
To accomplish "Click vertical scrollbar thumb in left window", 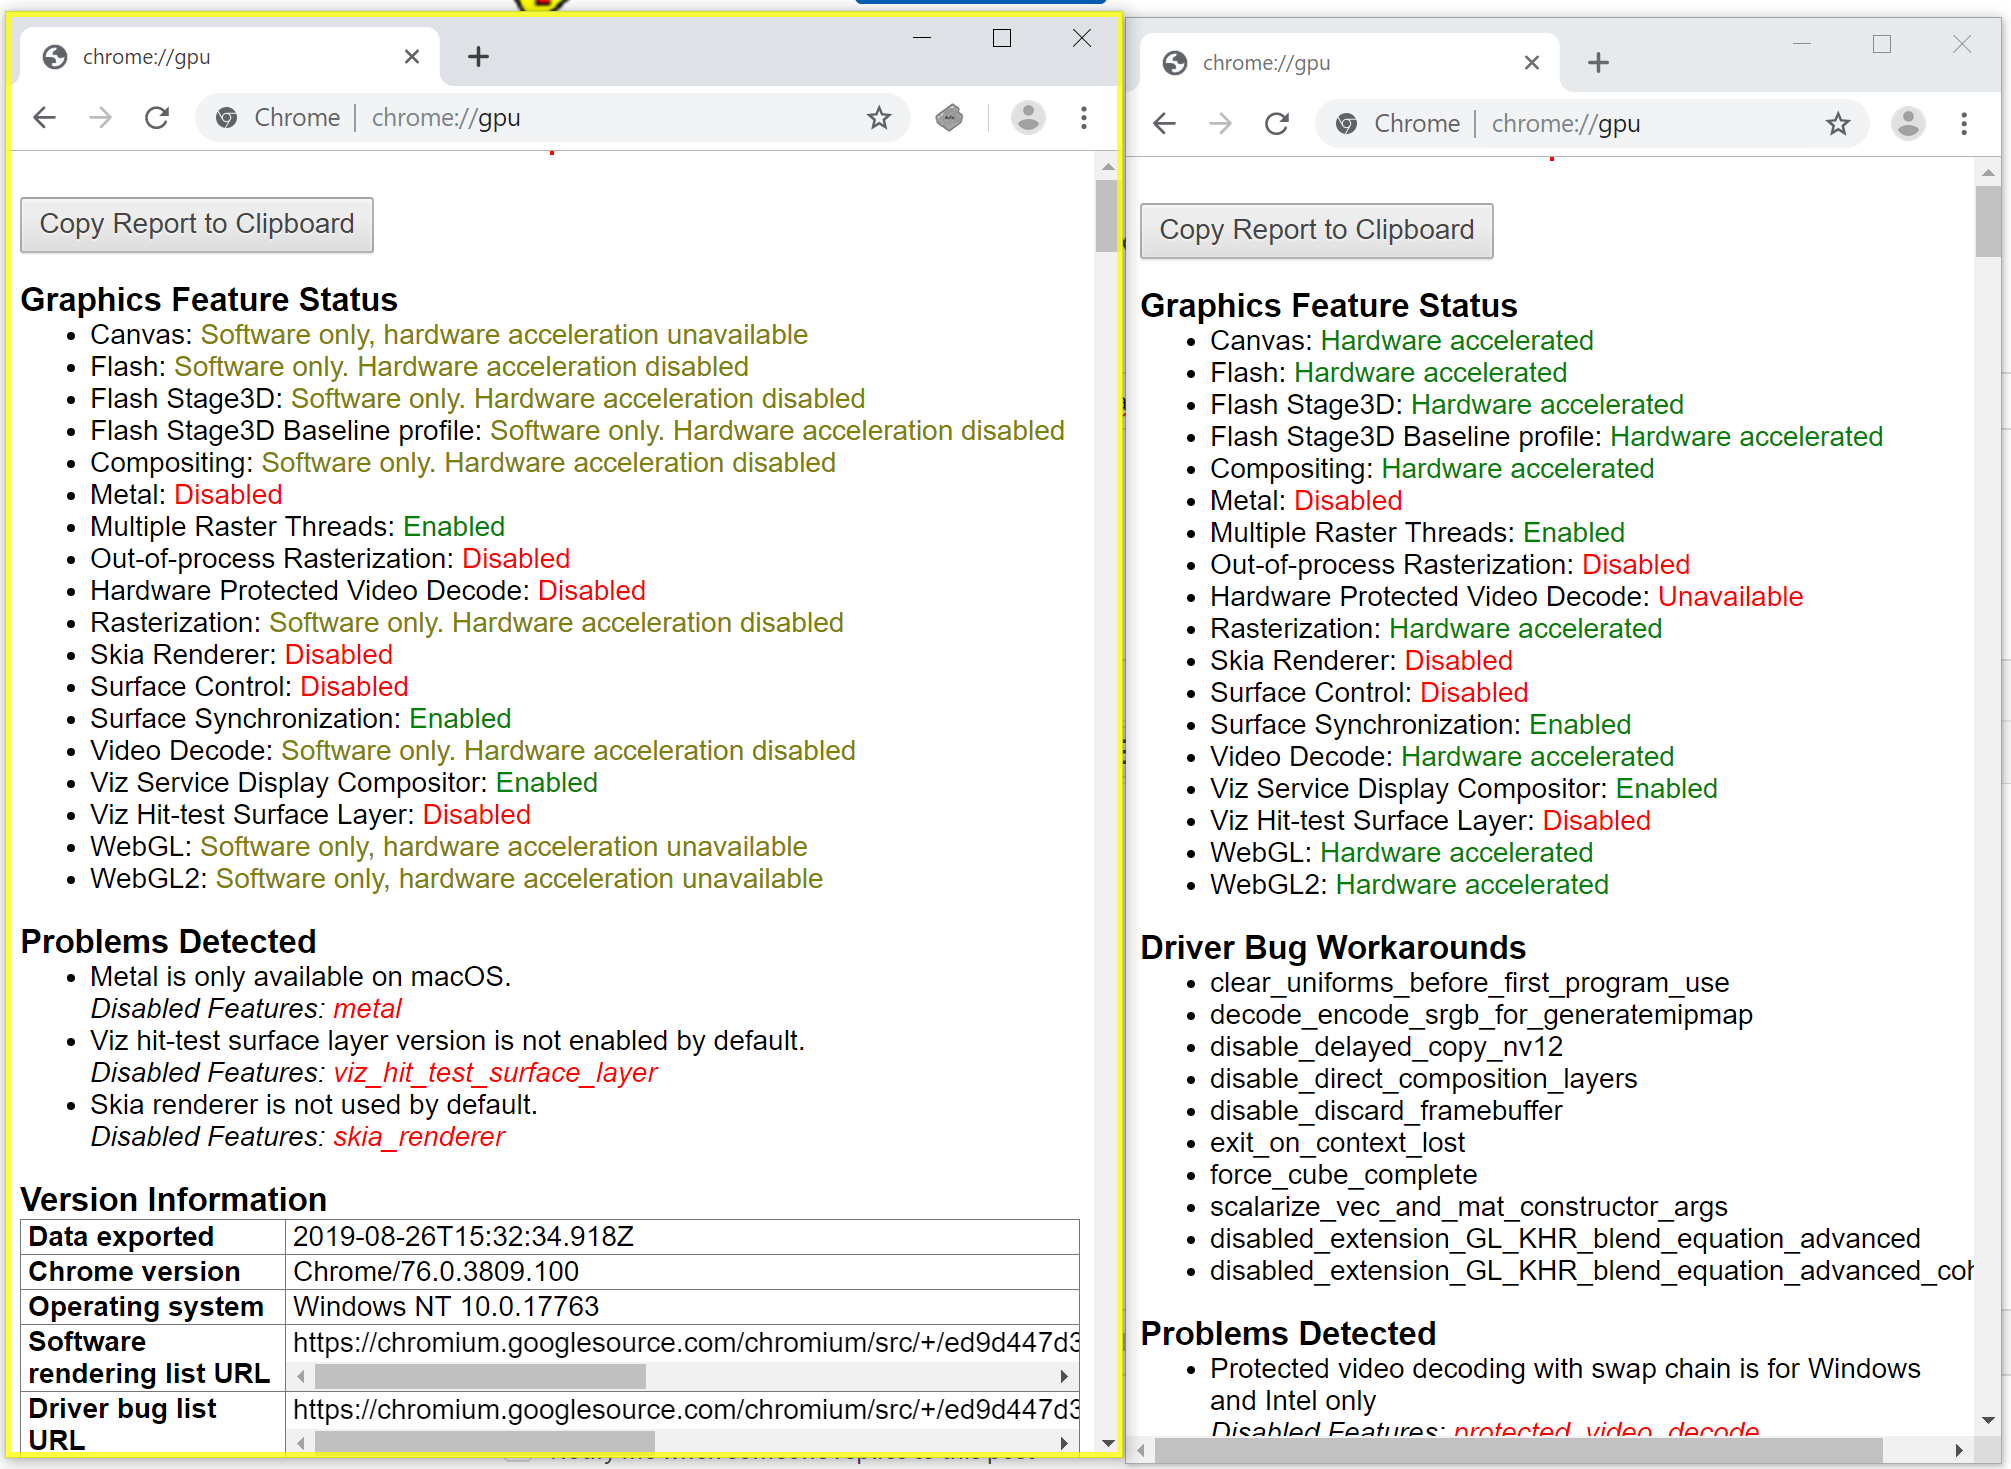I will click(1107, 215).
